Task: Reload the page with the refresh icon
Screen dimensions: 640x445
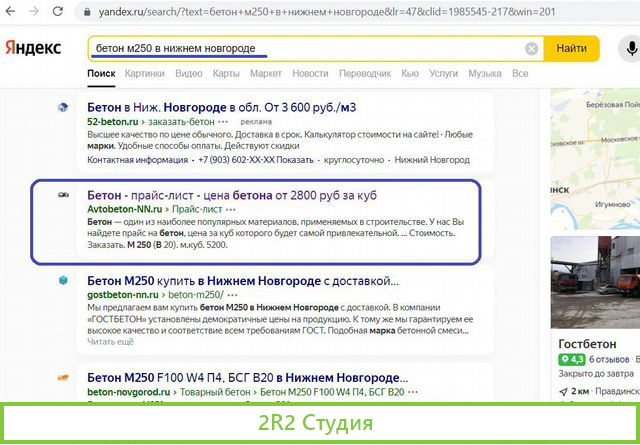Action: 58,12
